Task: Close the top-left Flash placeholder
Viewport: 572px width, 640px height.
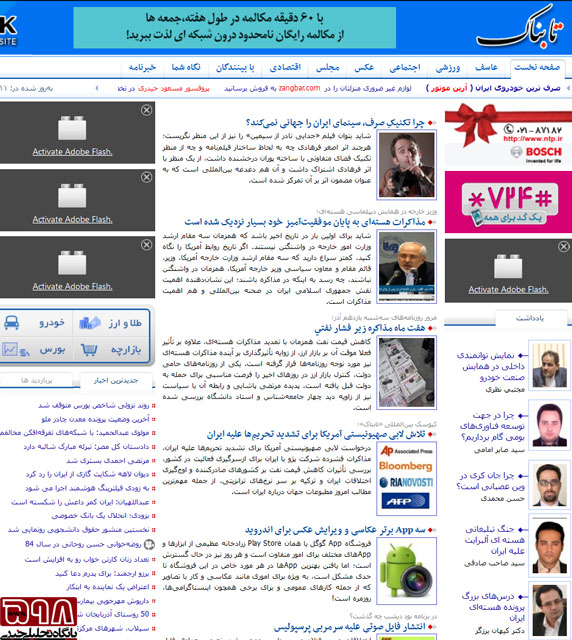Action: coord(147,110)
